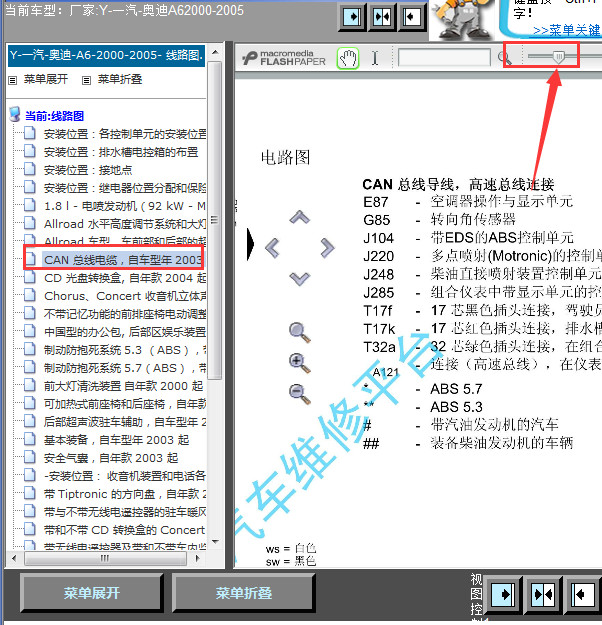Viewport: 602px width, 625px height.
Task: Click the zoom out magnifier minus icon
Action: [300, 394]
